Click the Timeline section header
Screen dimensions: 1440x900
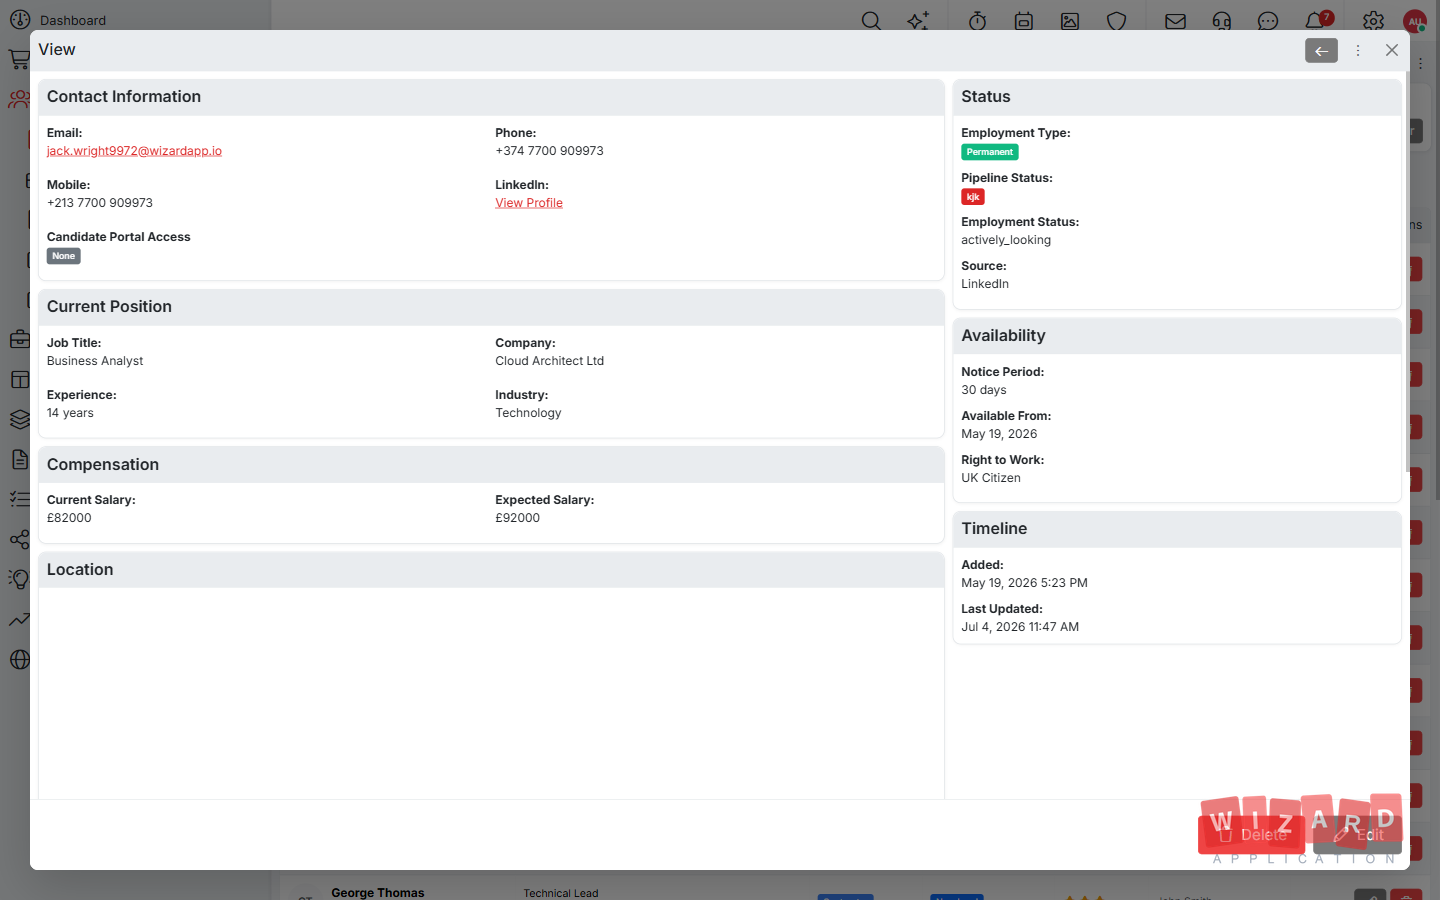coord(1177,529)
